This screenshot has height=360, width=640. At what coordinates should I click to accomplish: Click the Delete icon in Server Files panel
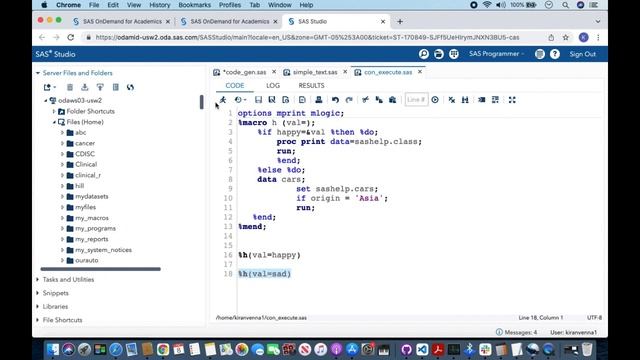(x=70, y=87)
